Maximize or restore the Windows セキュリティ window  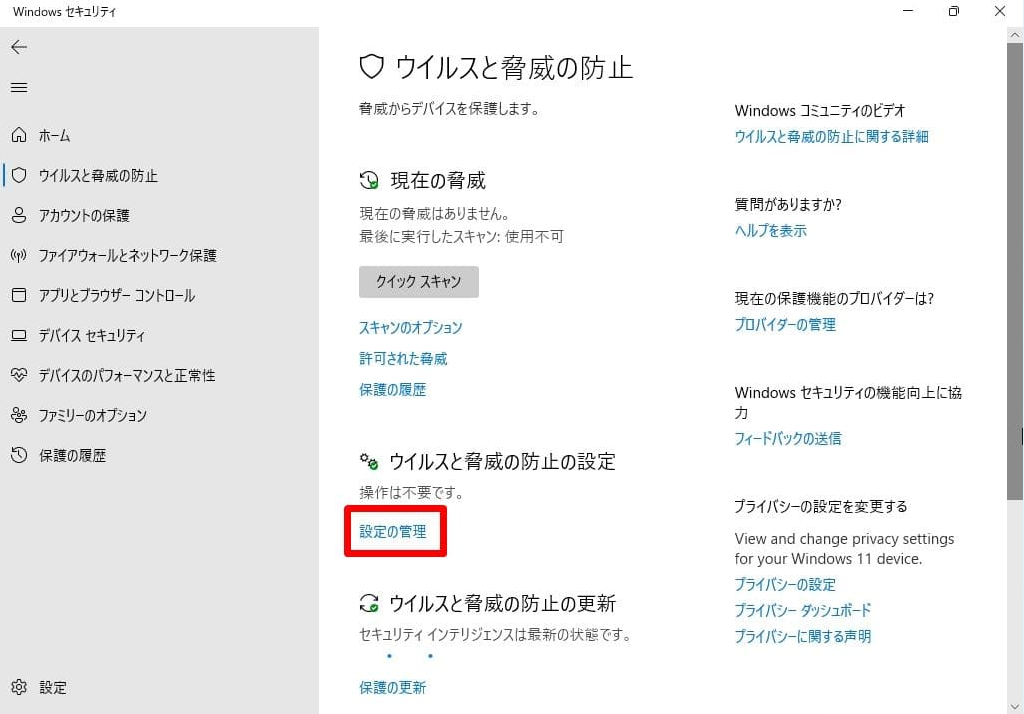[x=953, y=11]
